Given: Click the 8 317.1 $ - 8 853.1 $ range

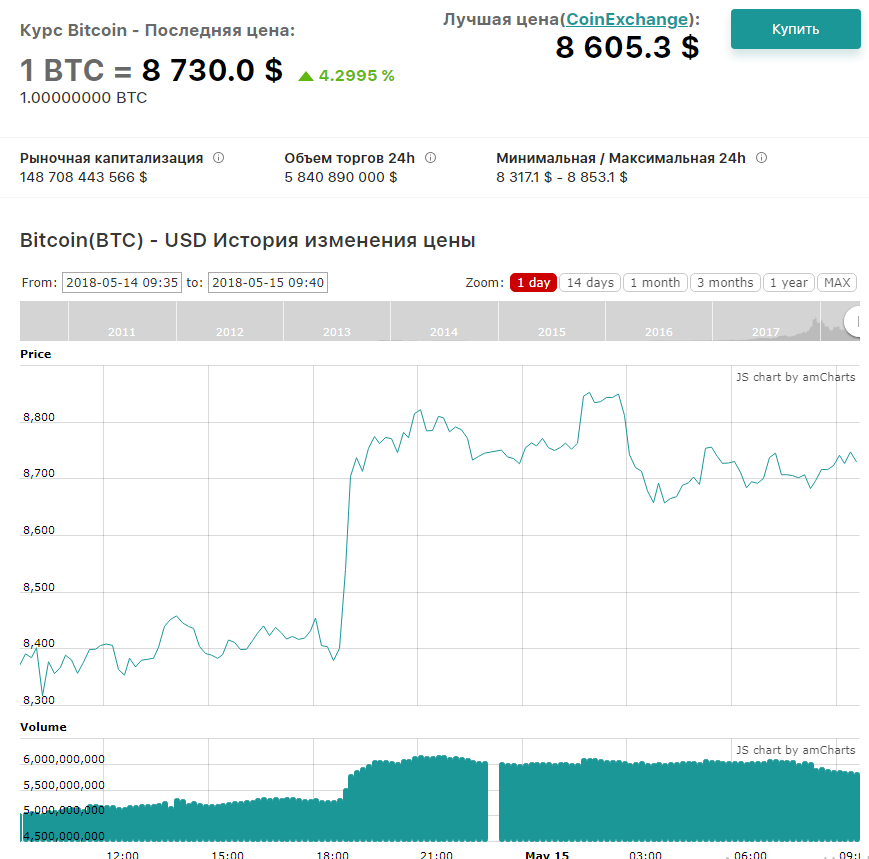Looking at the screenshot, I should [x=561, y=177].
